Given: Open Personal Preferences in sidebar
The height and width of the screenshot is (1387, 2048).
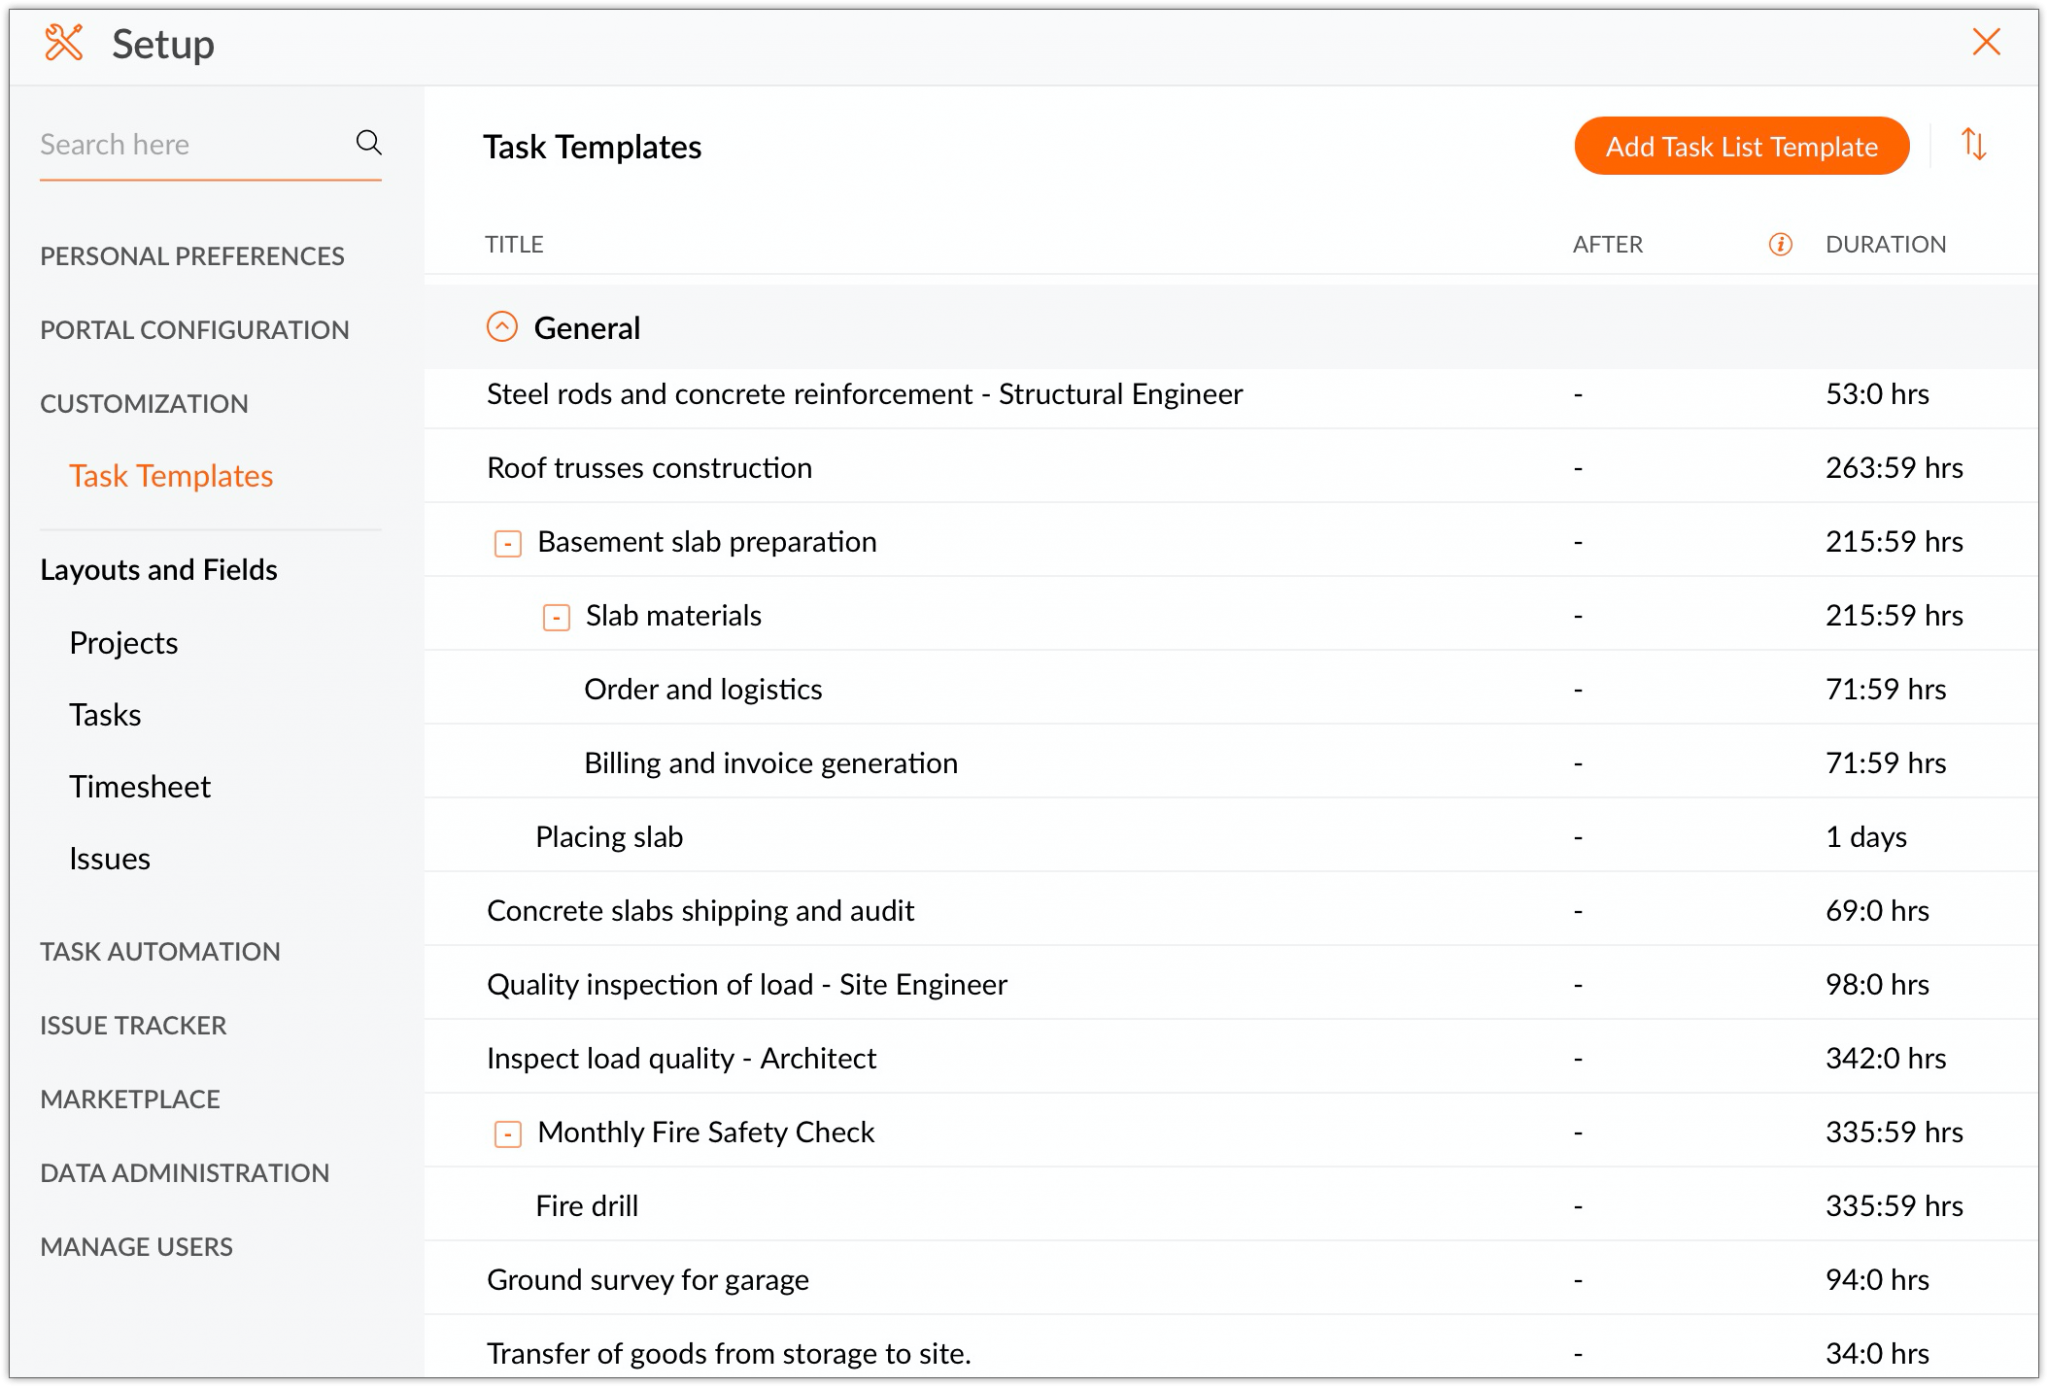Looking at the screenshot, I should click(x=192, y=255).
